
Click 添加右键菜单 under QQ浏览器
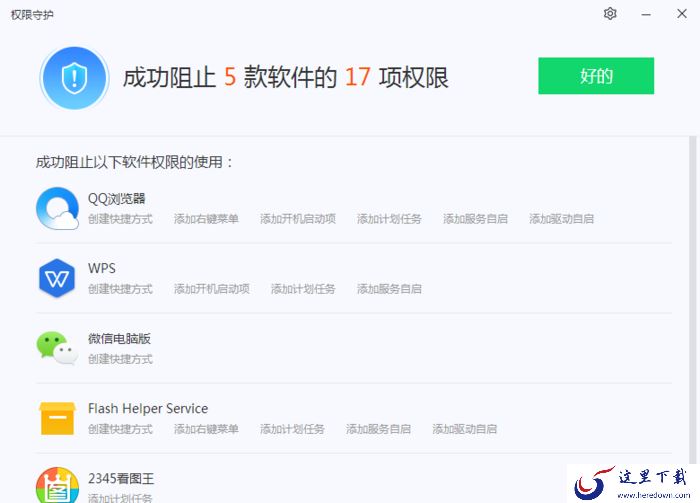[206, 219]
